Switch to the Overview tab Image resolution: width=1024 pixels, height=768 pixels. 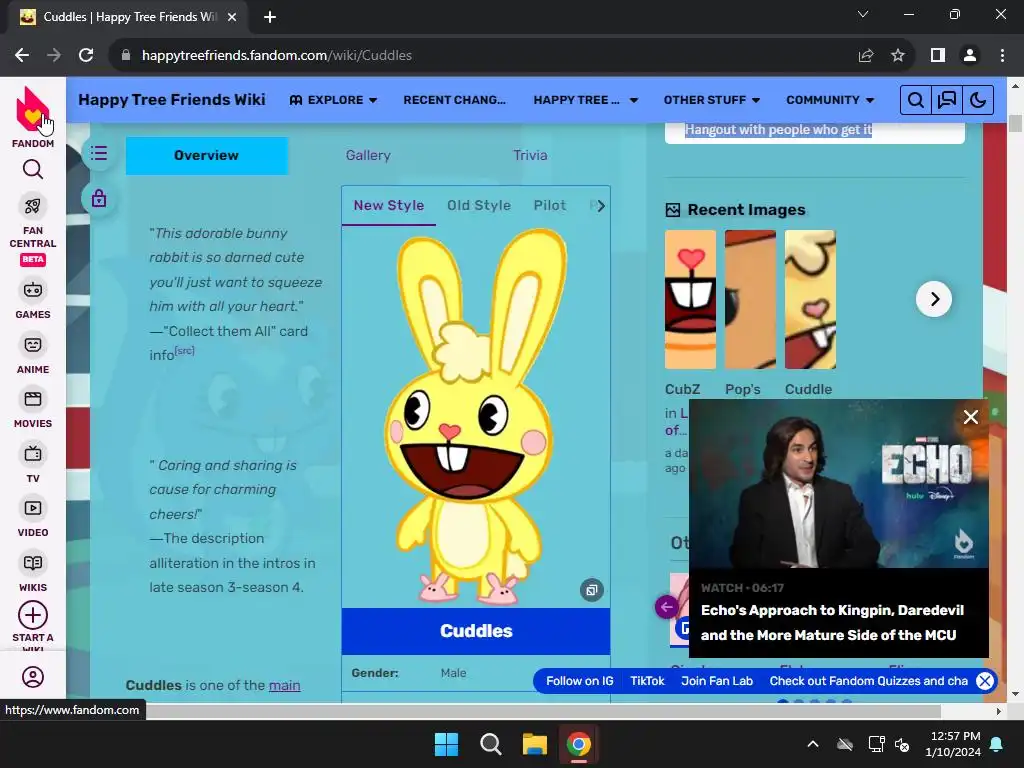coord(206,155)
